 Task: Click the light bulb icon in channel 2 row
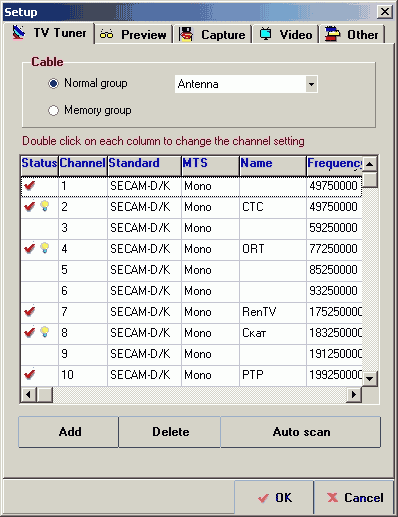45,206
